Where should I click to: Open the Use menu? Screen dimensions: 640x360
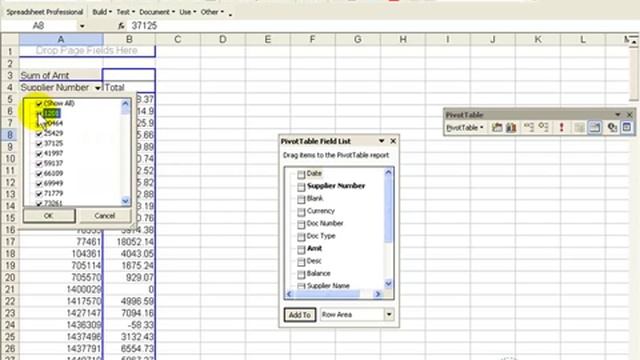(x=187, y=12)
